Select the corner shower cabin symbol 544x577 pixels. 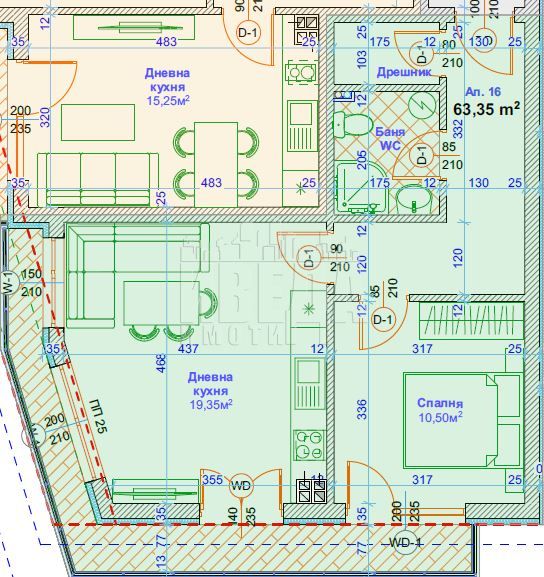point(361,188)
